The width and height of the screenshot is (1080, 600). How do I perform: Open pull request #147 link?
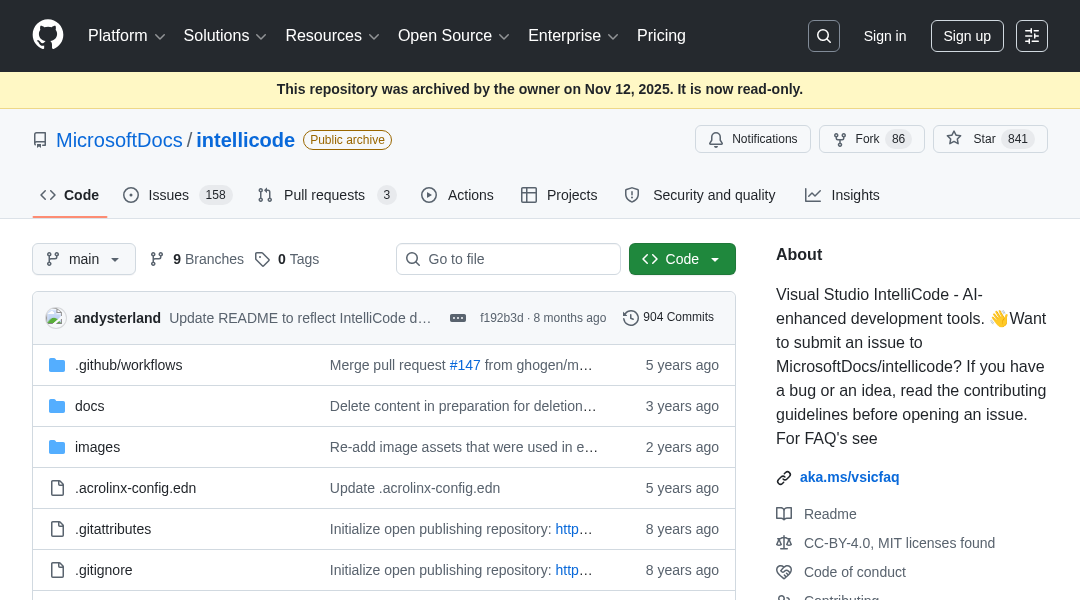point(465,365)
